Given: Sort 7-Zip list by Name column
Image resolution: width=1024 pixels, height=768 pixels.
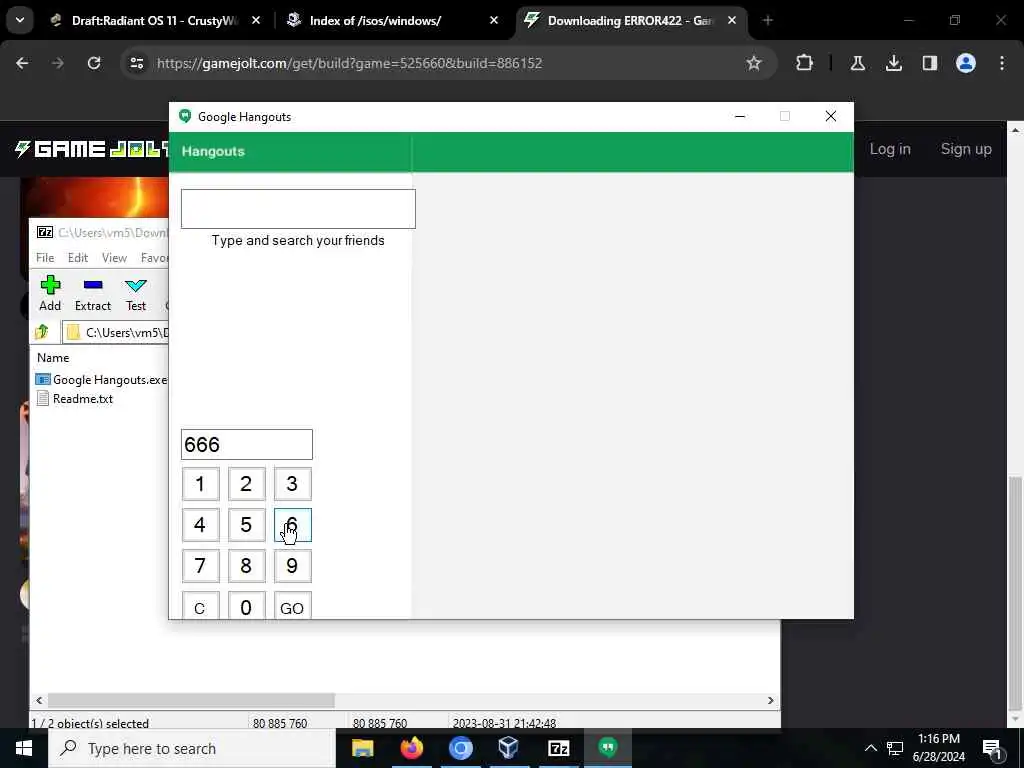Looking at the screenshot, I should click(53, 358).
